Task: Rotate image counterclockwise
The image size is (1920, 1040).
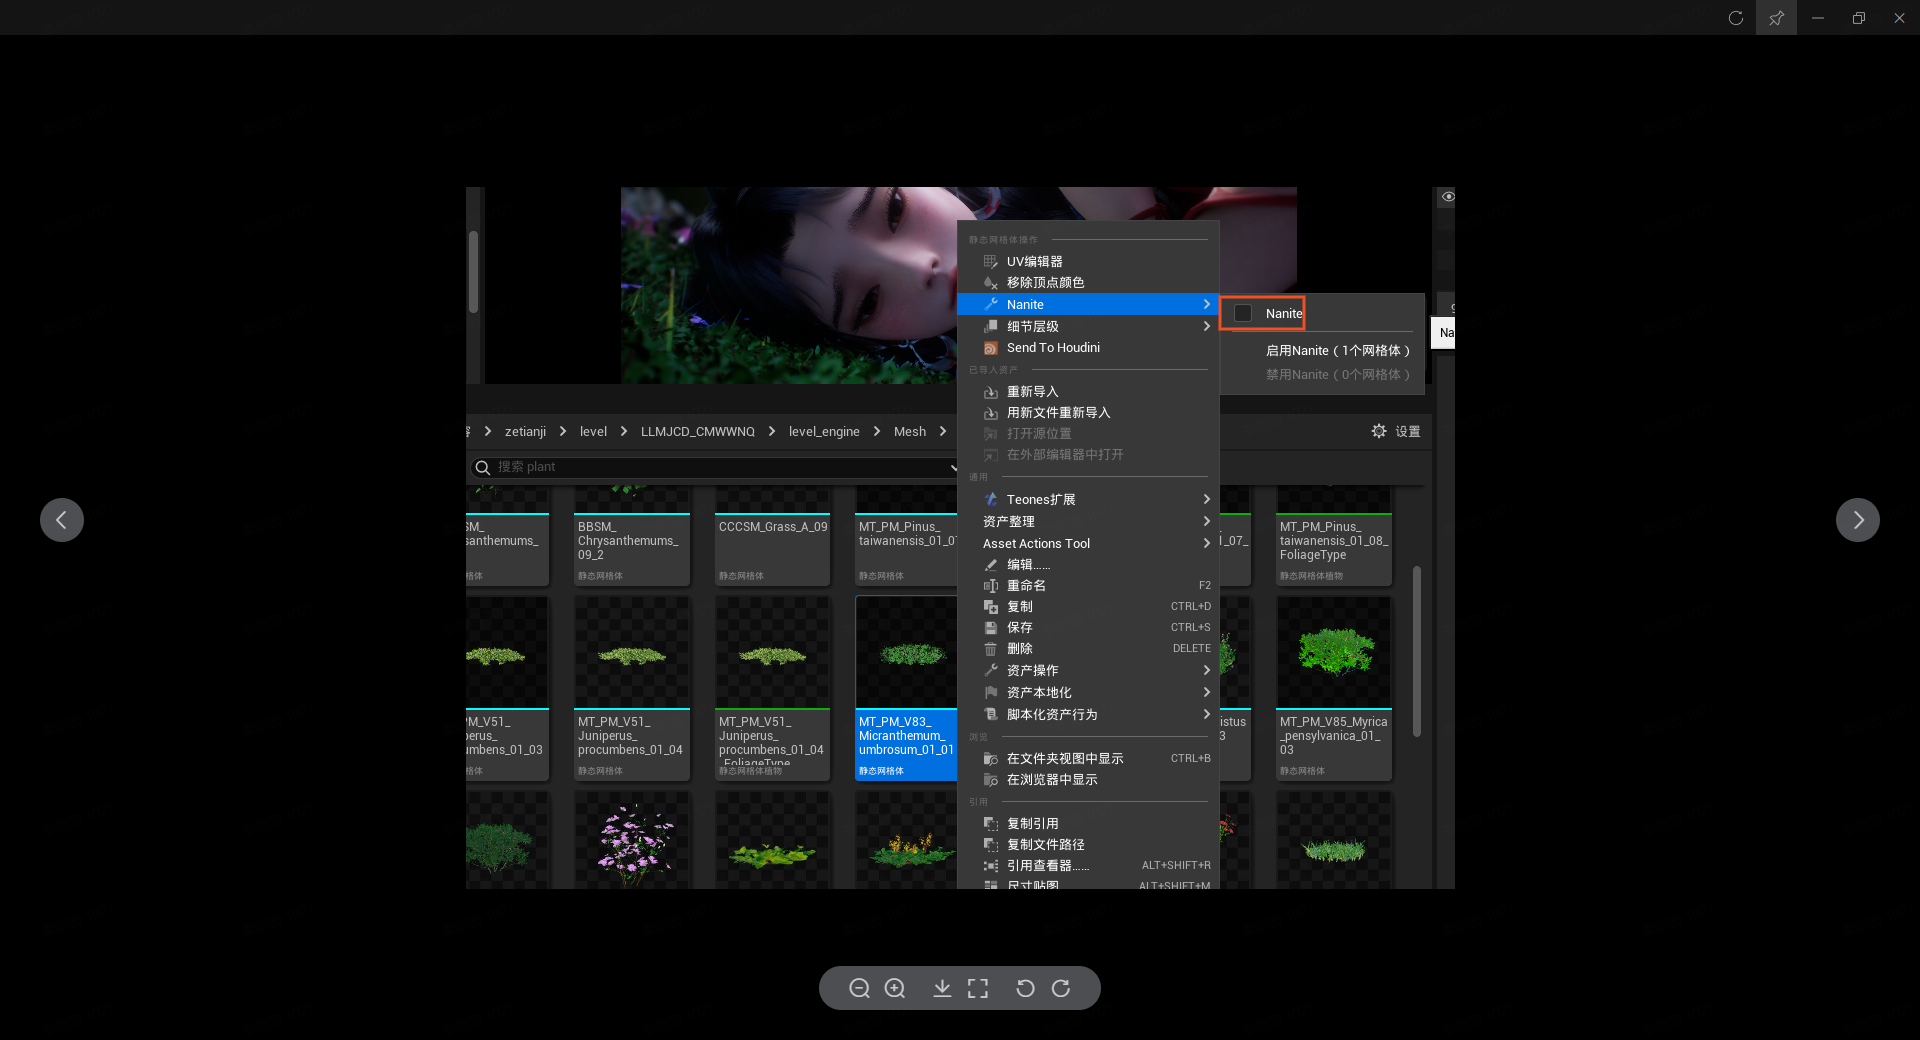Action: pos(1025,988)
